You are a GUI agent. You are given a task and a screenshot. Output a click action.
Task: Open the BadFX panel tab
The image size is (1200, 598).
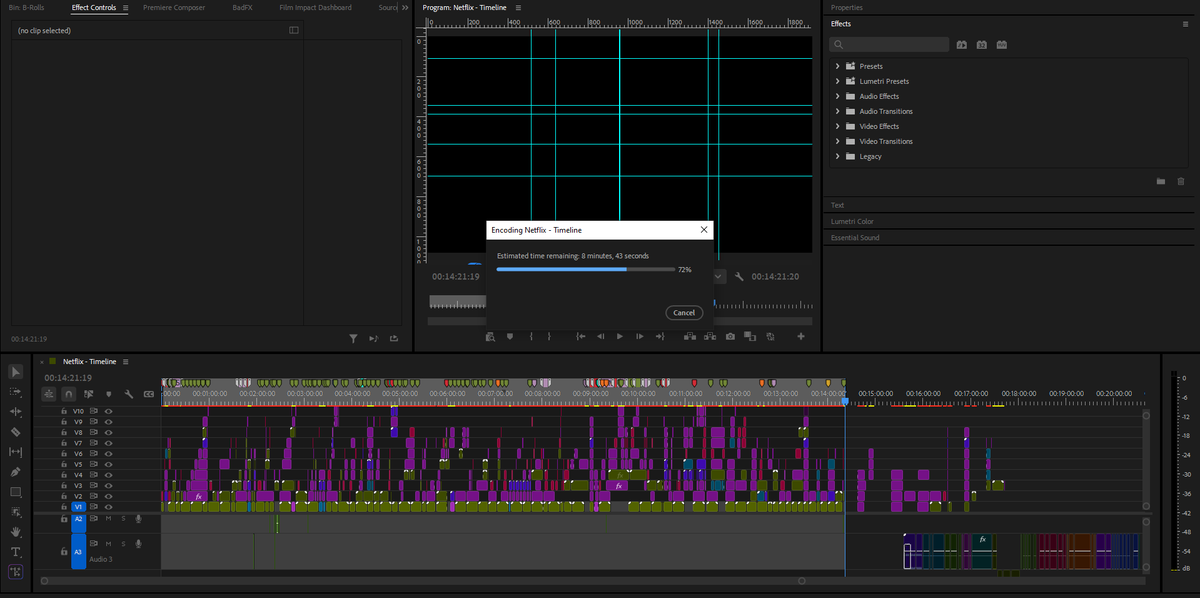tap(242, 7)
